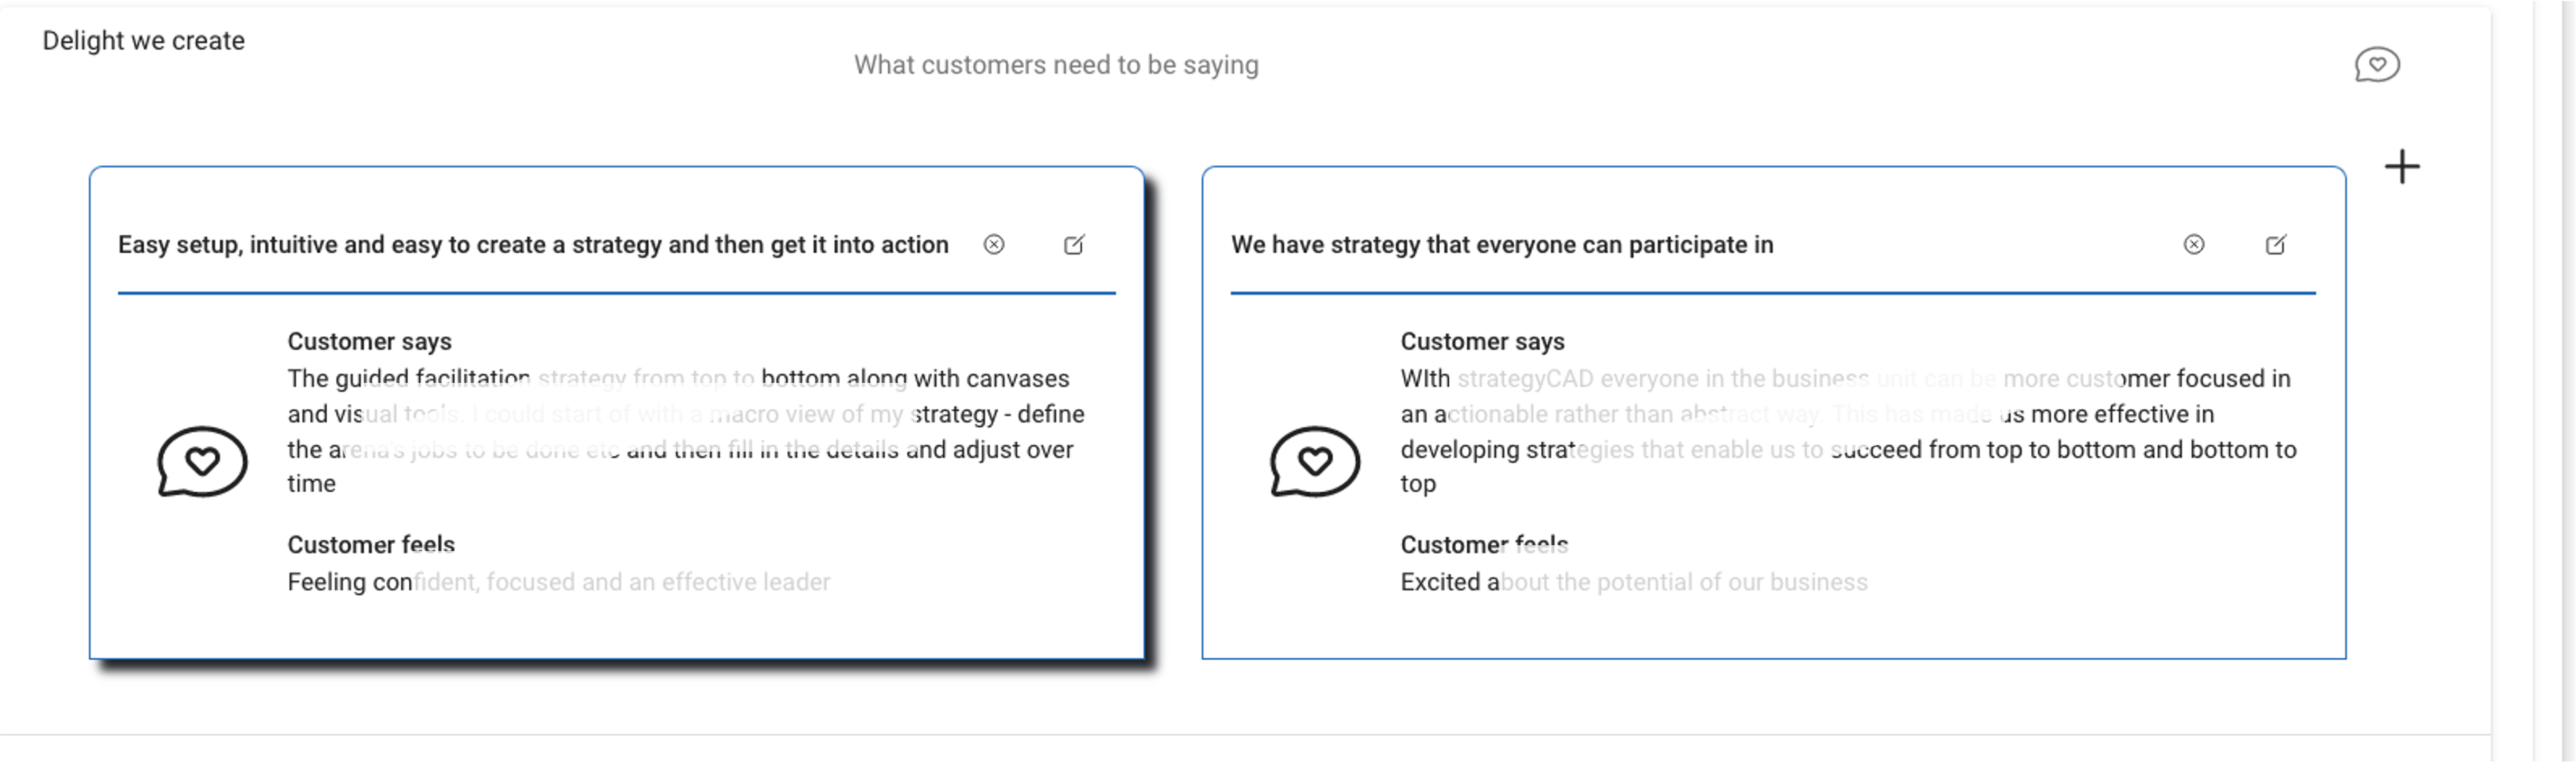Select the "Delight we create" heading
The height and width of the screenshot is (763, 2576).
point(143,41)
